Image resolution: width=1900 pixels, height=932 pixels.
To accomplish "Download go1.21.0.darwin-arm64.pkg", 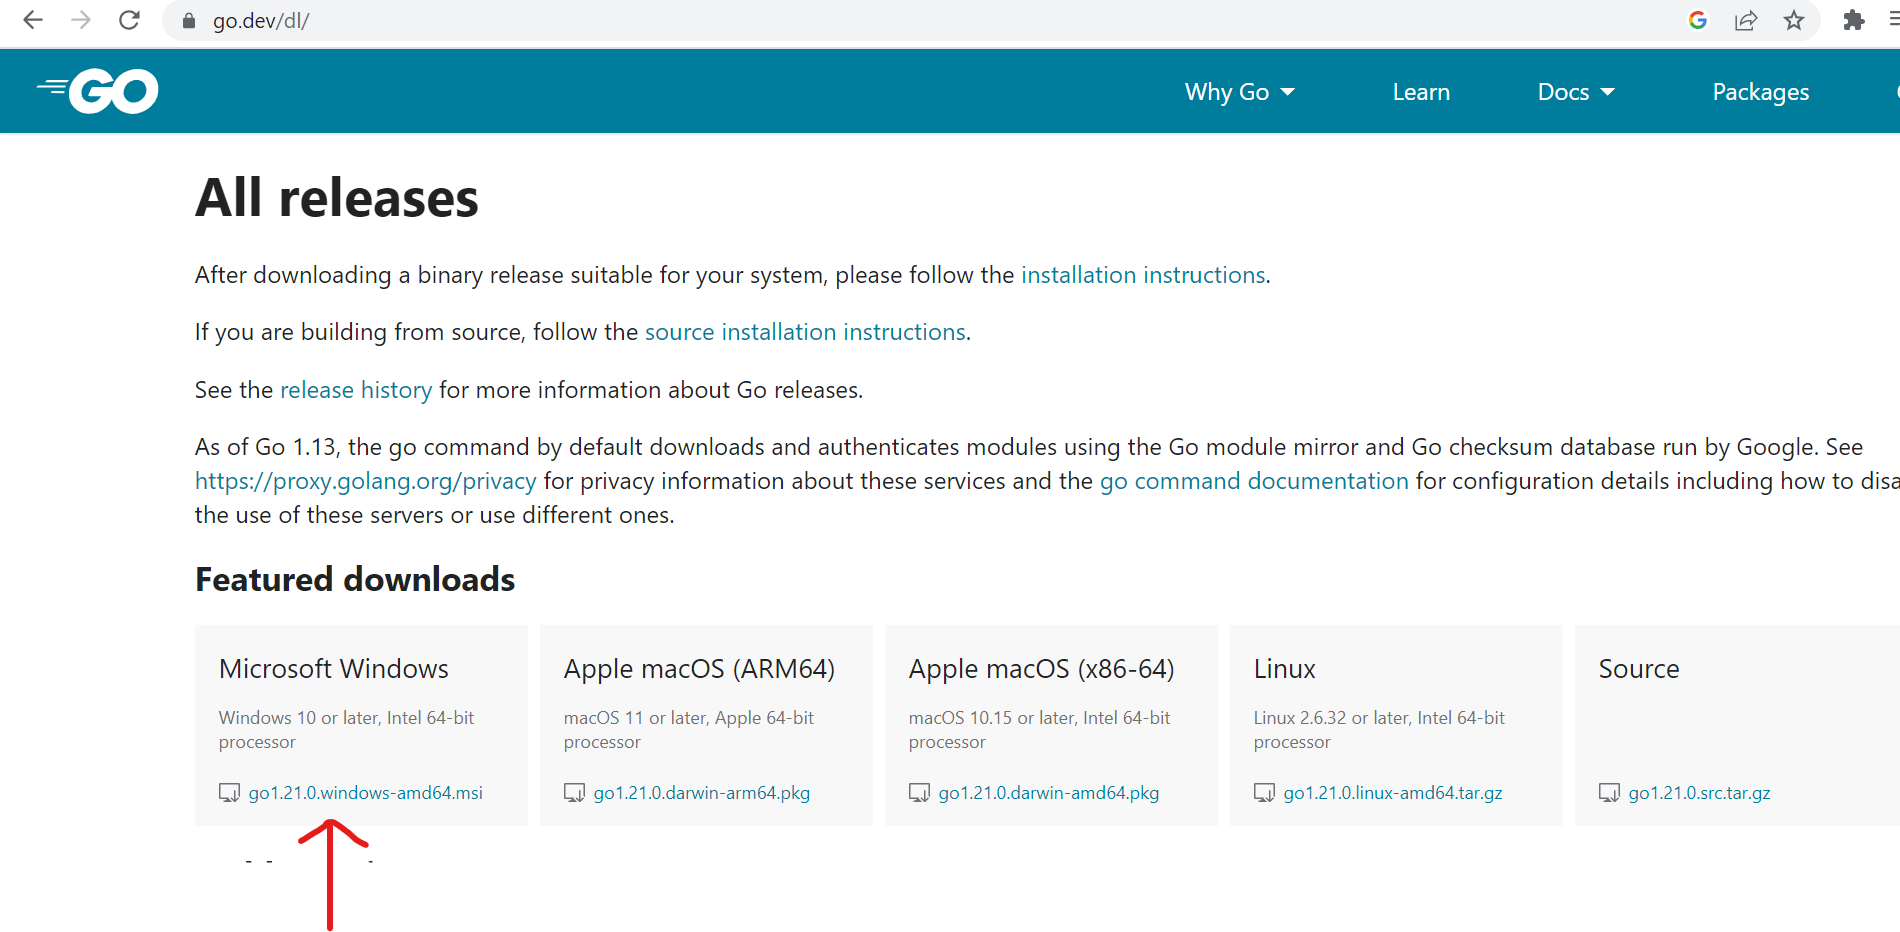I will (702, 793).
